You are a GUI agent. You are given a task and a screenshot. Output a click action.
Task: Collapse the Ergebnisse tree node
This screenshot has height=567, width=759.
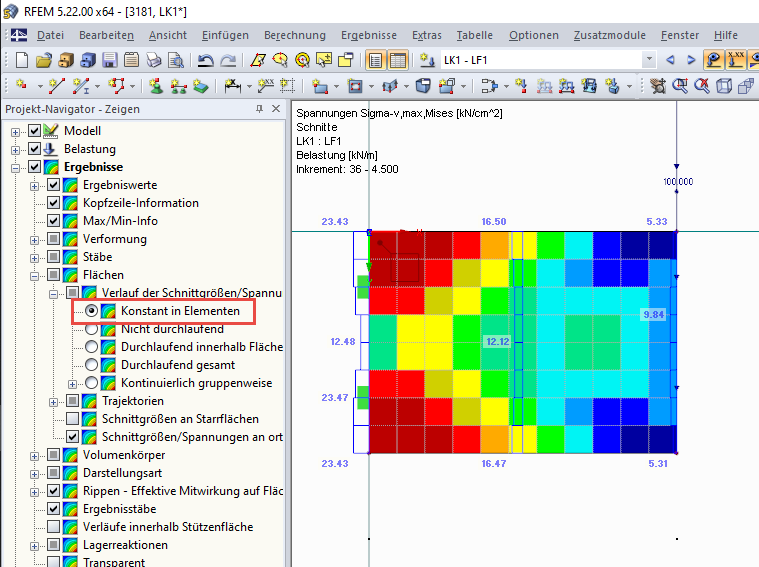click(15, 168)
